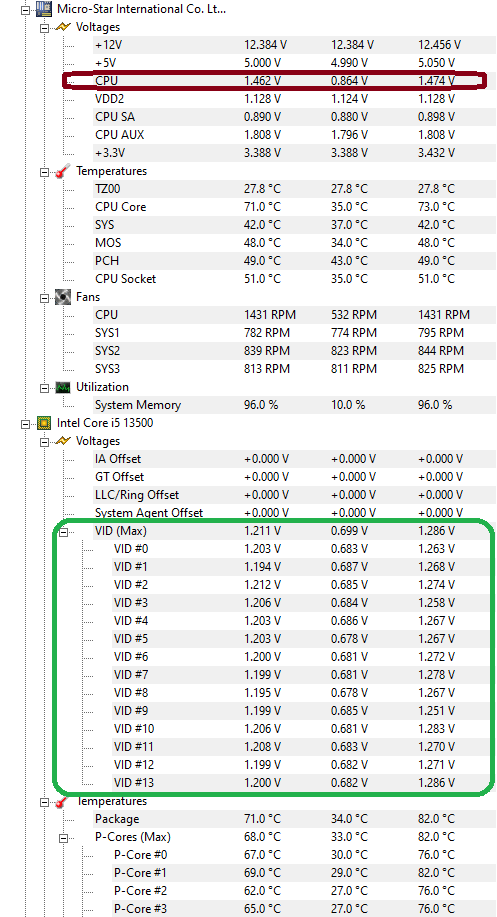
Task: Collapse the Temperatures node above Package
Action: tap(44, 803)
